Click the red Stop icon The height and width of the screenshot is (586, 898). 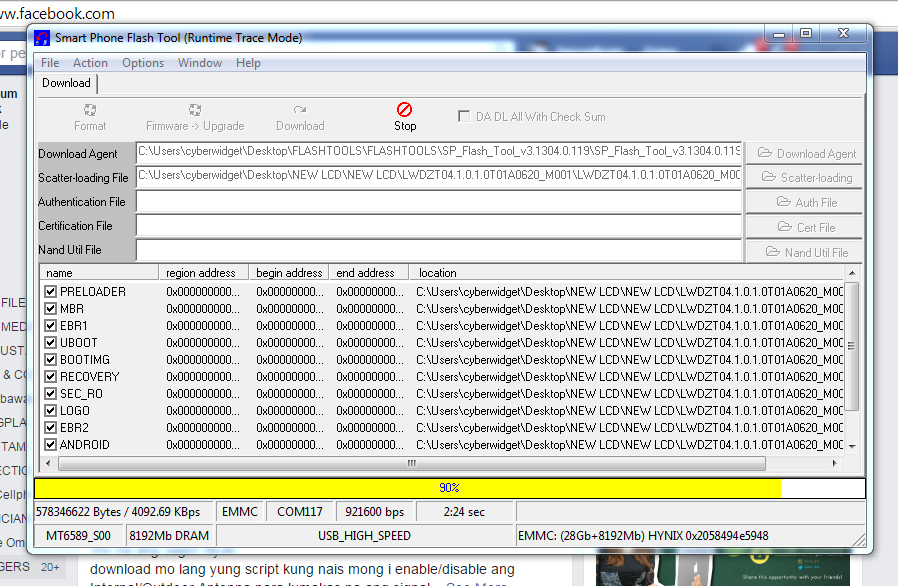(x=404, y=110)
